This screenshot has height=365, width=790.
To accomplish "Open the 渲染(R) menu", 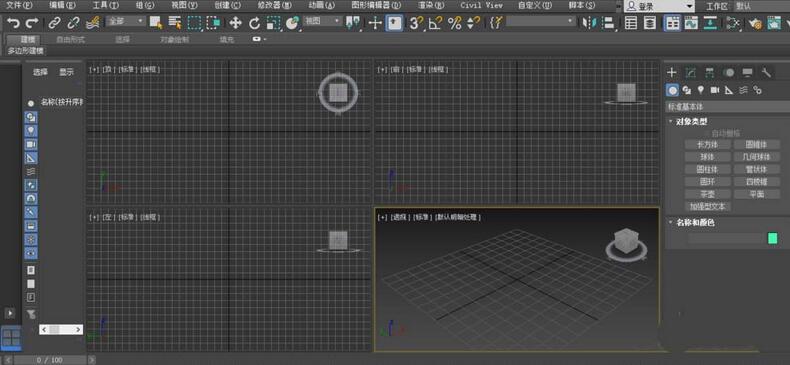I will [x=431, y=5].
